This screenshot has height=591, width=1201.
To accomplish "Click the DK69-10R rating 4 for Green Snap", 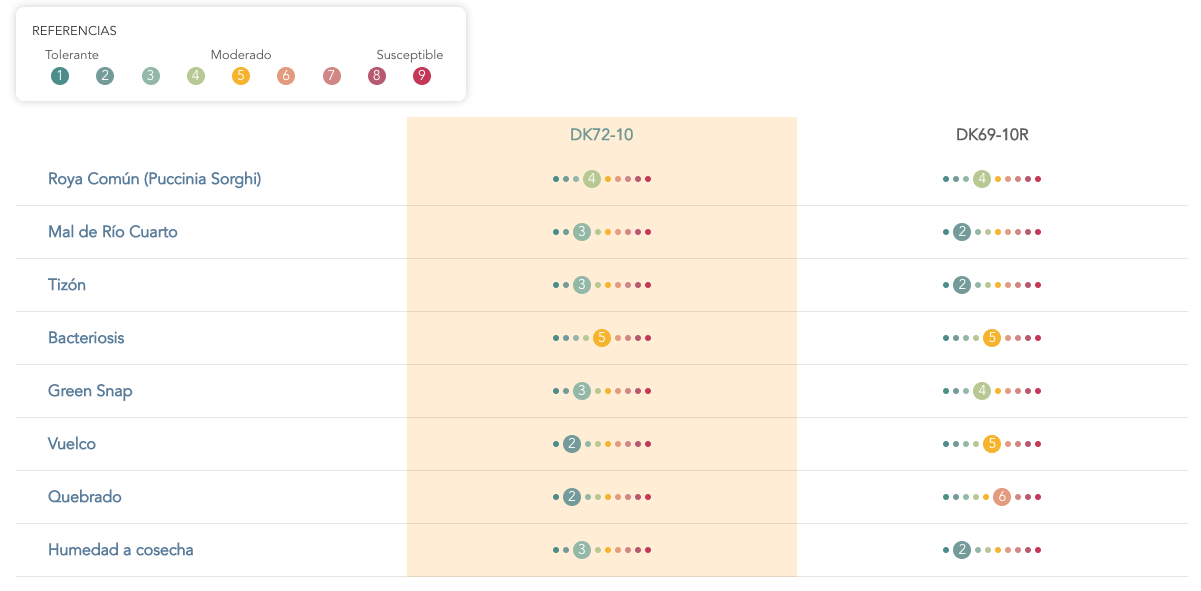I will 982,391.
